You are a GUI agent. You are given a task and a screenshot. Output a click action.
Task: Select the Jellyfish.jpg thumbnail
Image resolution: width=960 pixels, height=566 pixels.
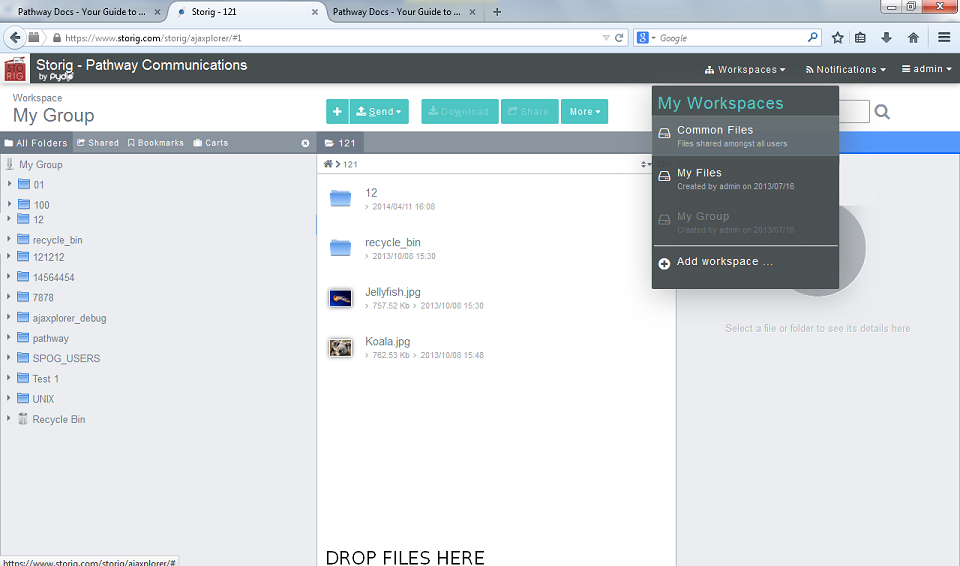pos(340,298)
